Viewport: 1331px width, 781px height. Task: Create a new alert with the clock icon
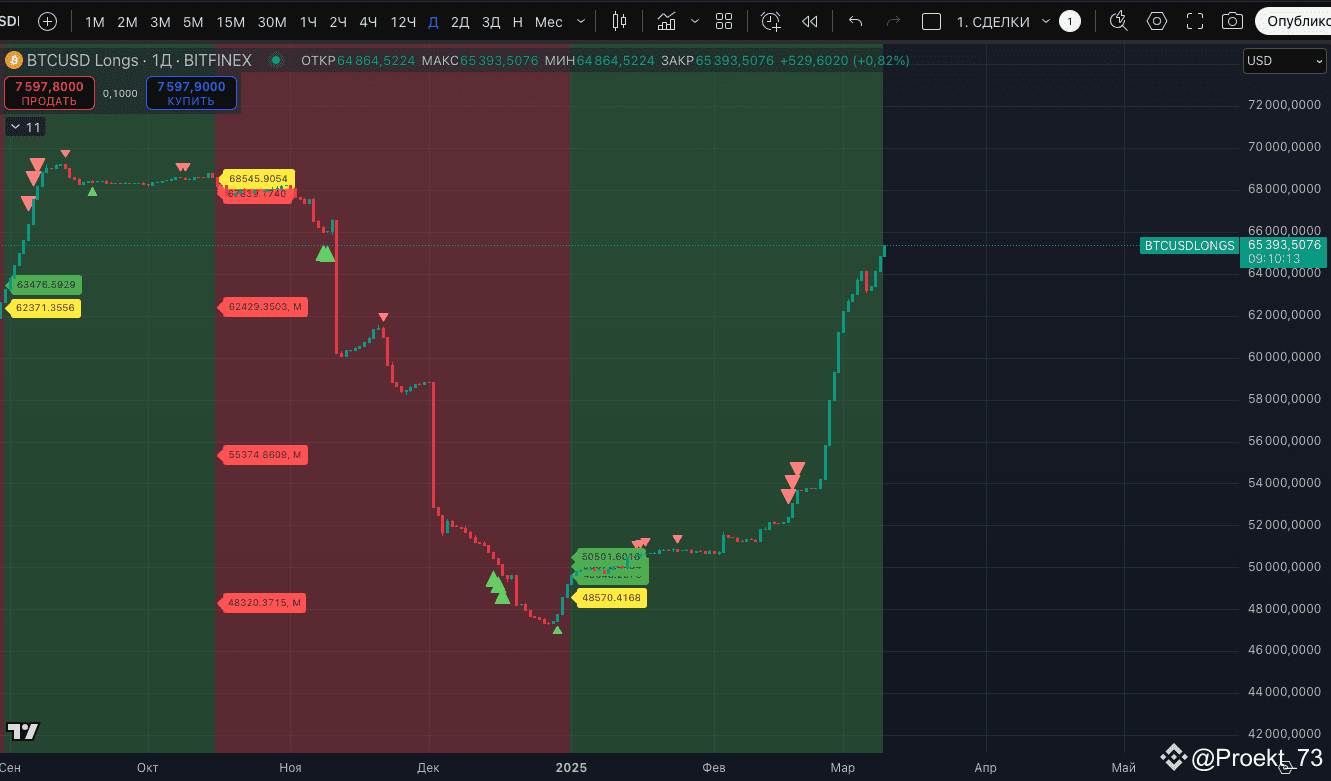coord(770,20)
